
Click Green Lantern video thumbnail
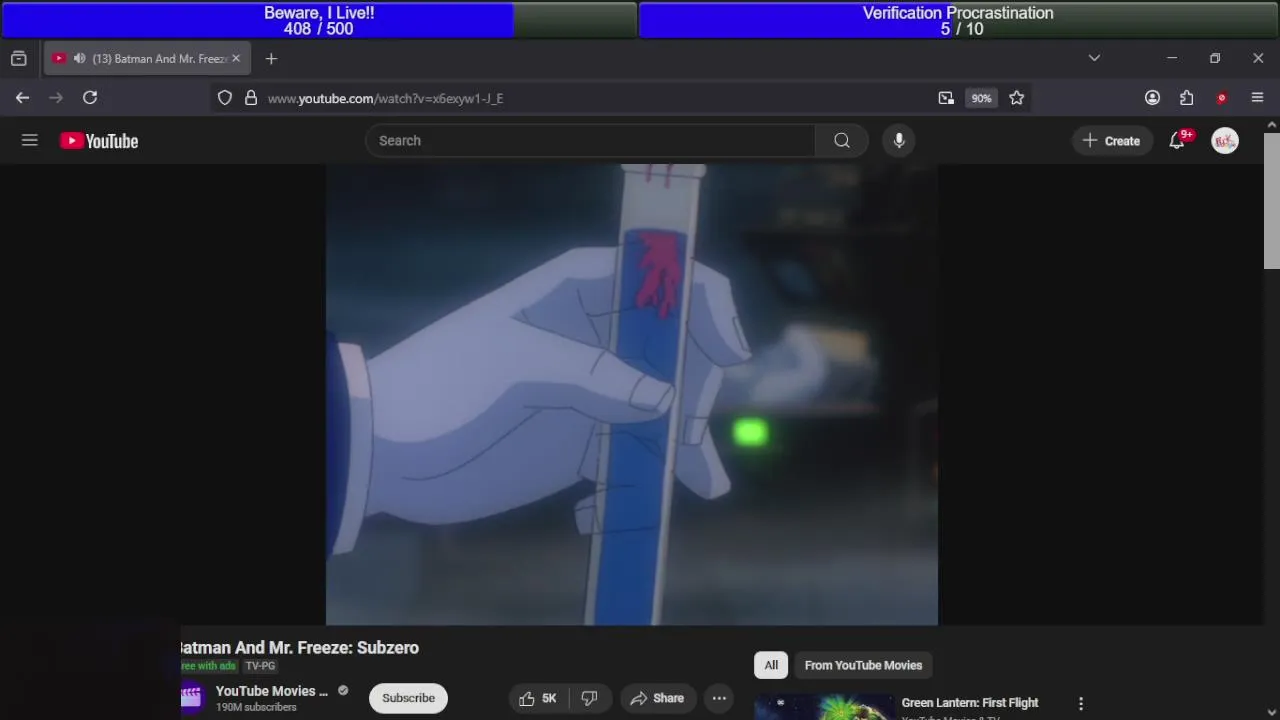pos(823,707)
